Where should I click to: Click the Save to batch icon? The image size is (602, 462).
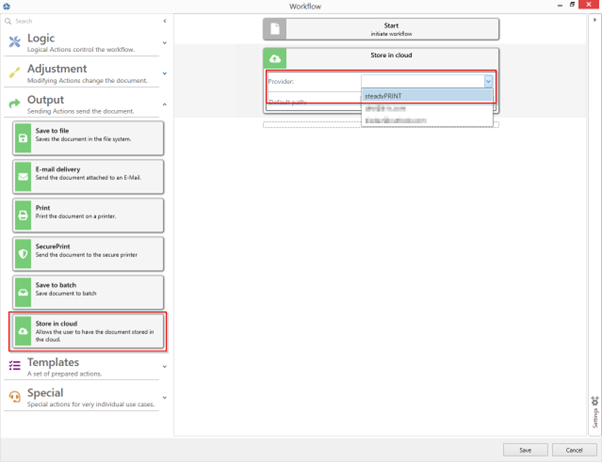pos(23,292)
